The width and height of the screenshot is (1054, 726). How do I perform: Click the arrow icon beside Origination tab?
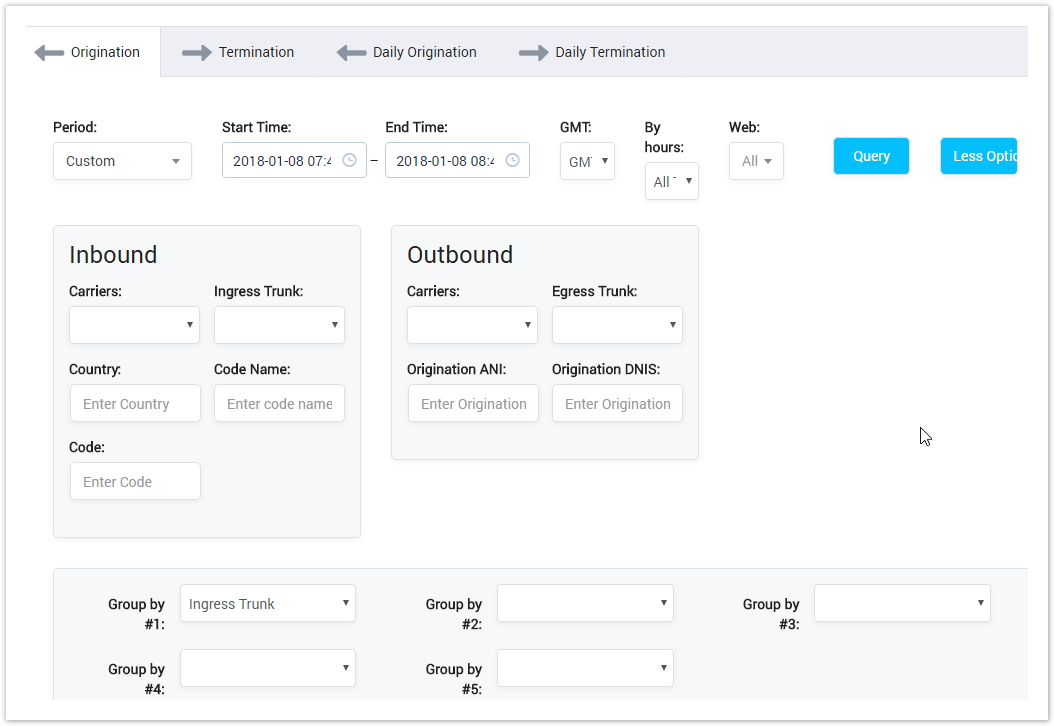[50, 52]
